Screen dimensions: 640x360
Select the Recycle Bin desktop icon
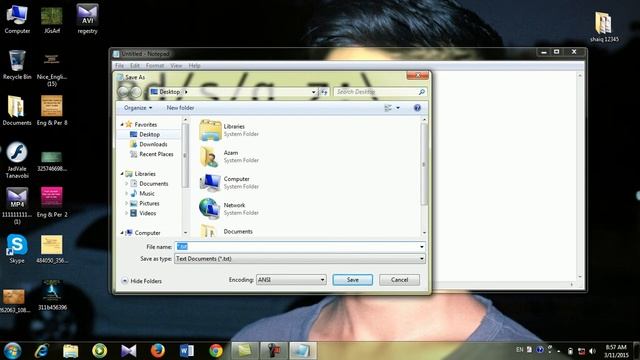point(17,64)
